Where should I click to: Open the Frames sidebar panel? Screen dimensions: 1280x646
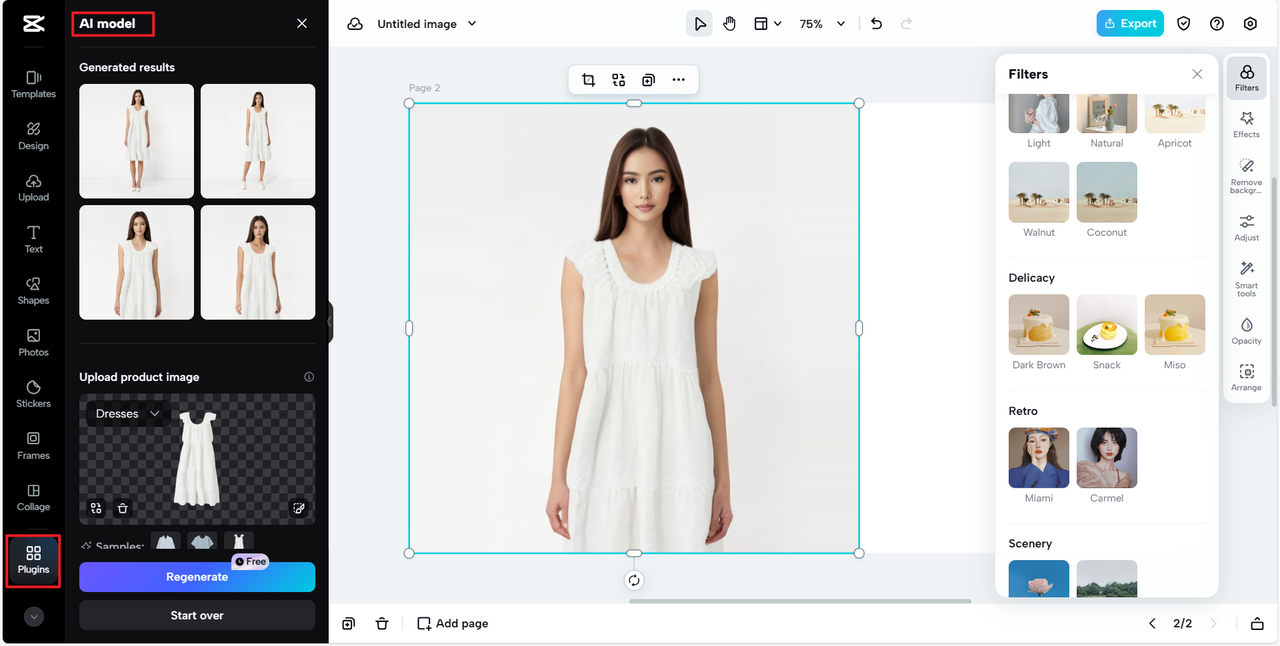point(33,446)
